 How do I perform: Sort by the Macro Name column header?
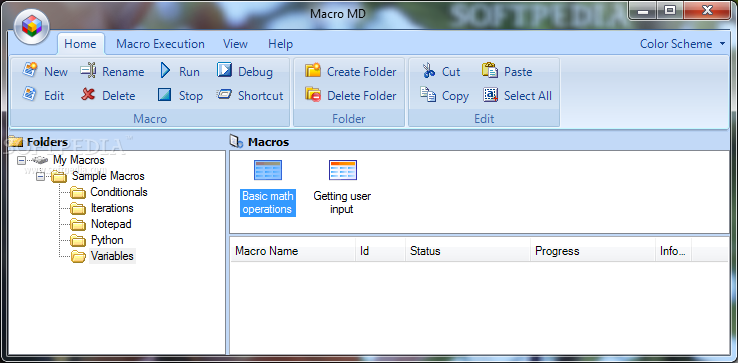click(x=293, y=251)
